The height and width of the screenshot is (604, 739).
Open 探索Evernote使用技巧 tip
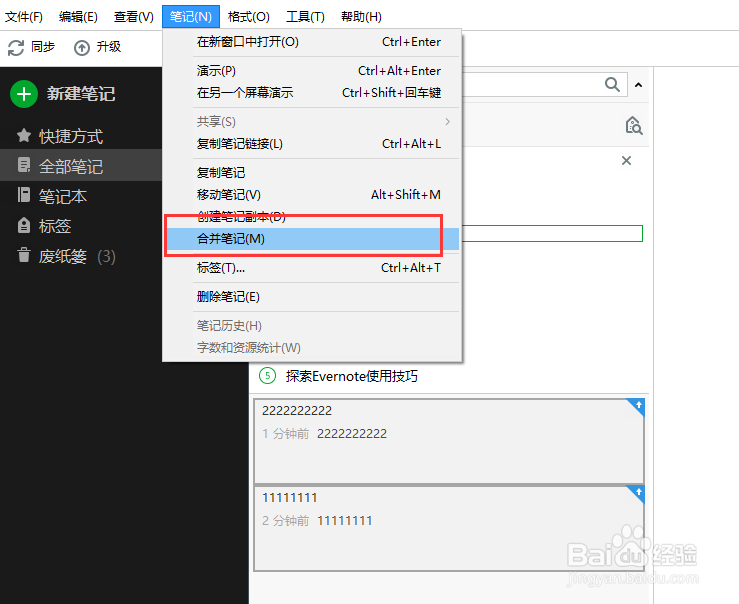point(352,376)
